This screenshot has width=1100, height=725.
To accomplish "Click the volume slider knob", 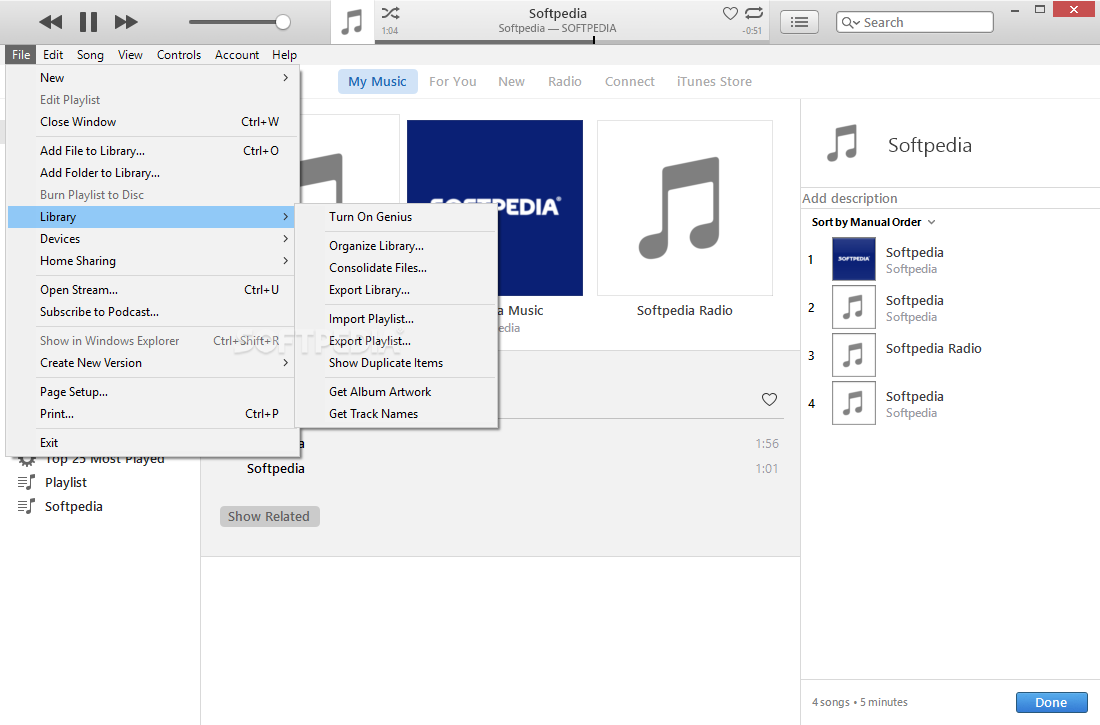I will 283,22.
